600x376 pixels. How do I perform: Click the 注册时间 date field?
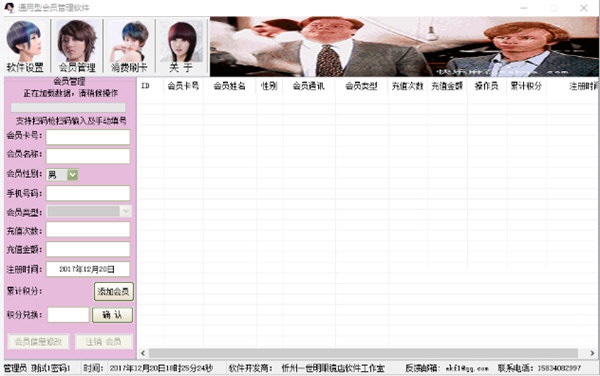tap(88, 269)
